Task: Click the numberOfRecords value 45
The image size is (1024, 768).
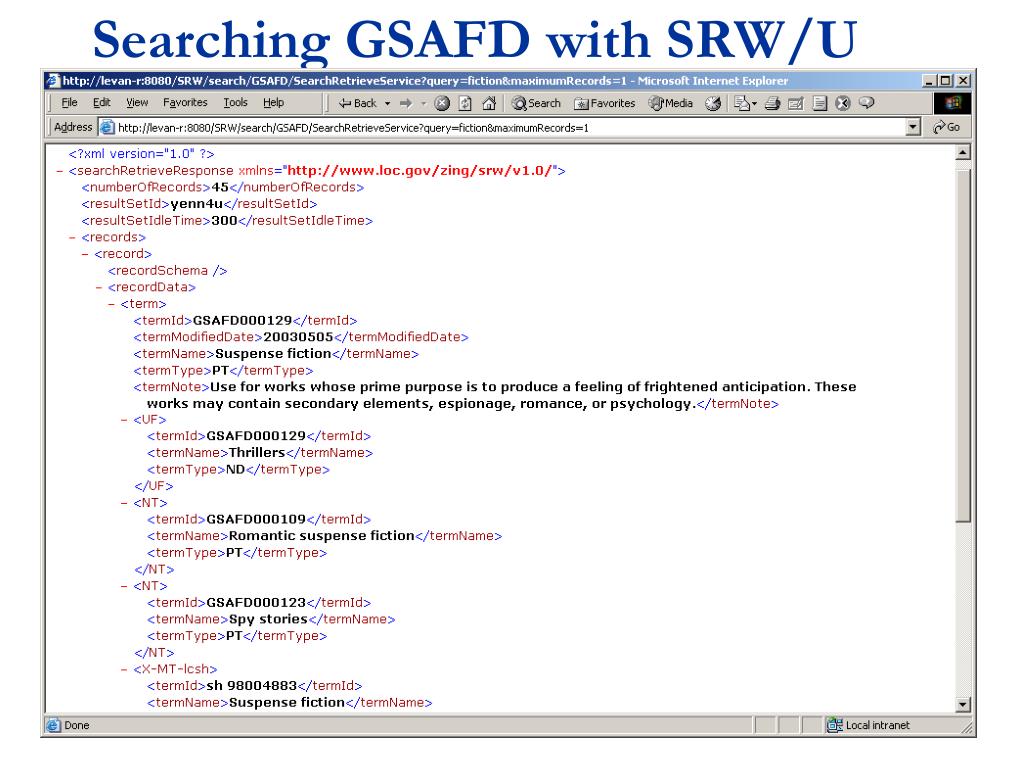Action: click(220, 187)
